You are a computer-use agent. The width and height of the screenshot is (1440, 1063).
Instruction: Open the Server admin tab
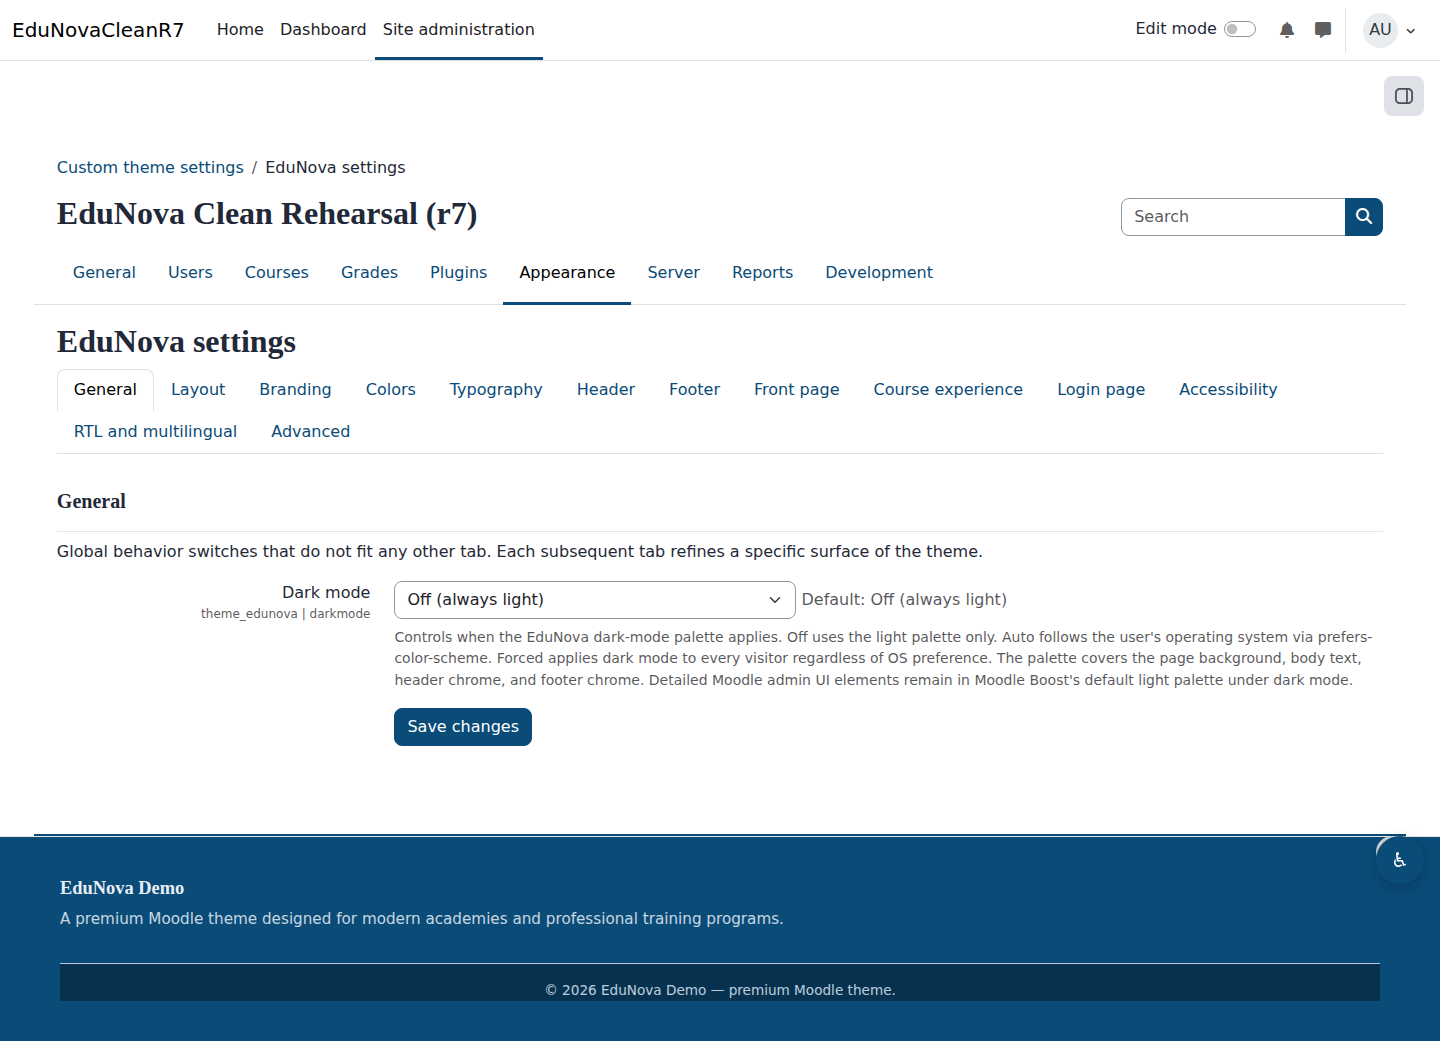coord(674,272)
